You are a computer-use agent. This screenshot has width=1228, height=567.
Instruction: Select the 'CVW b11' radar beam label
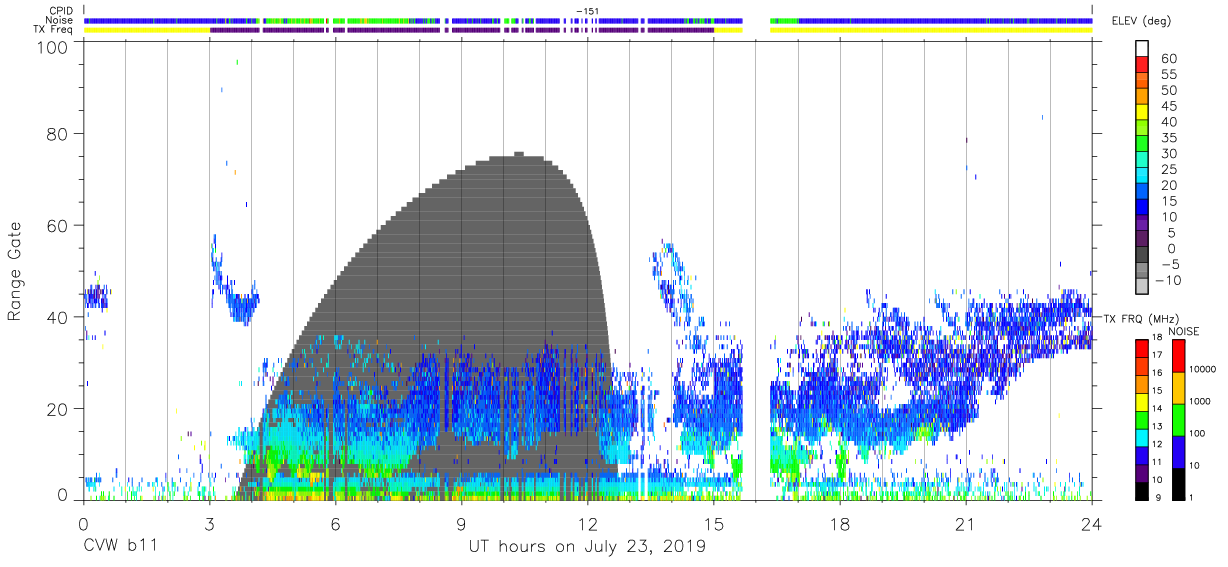pyautogui.click(x=120, y=547)
